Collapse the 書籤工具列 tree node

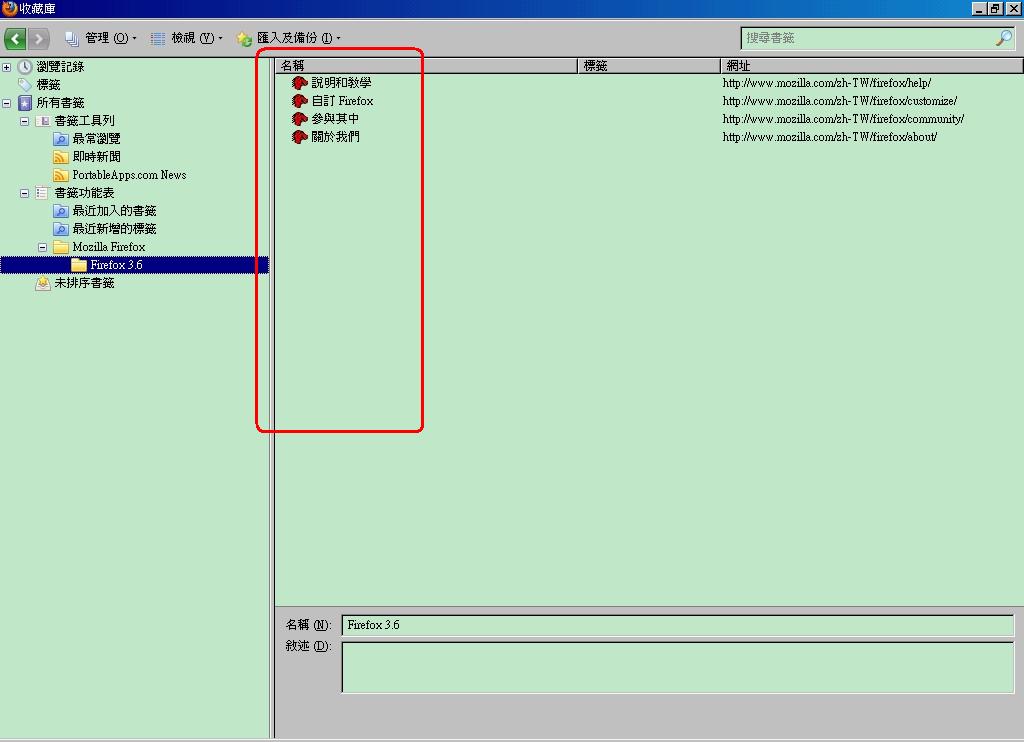pos(24,121)
